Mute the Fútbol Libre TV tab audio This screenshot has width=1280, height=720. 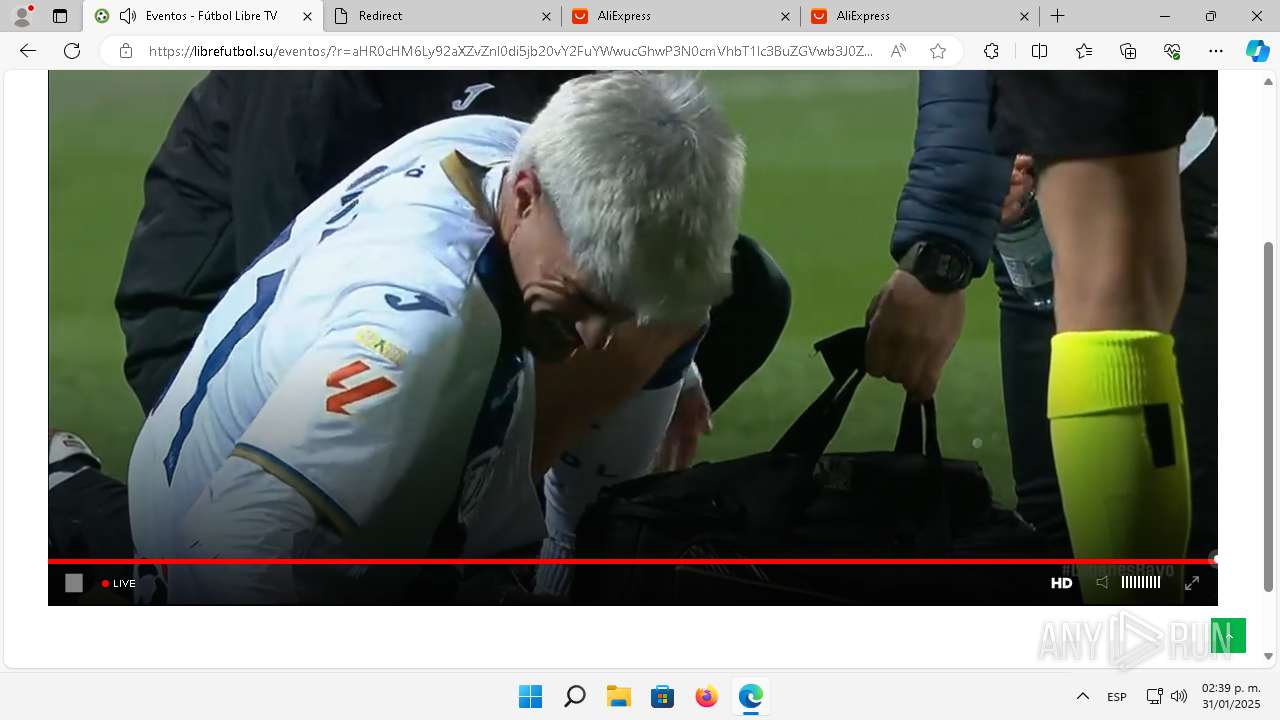pos(127,16)
